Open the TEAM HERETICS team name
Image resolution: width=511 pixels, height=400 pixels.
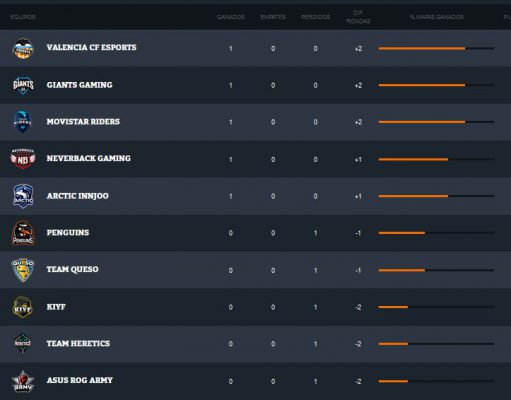point(78,343)
